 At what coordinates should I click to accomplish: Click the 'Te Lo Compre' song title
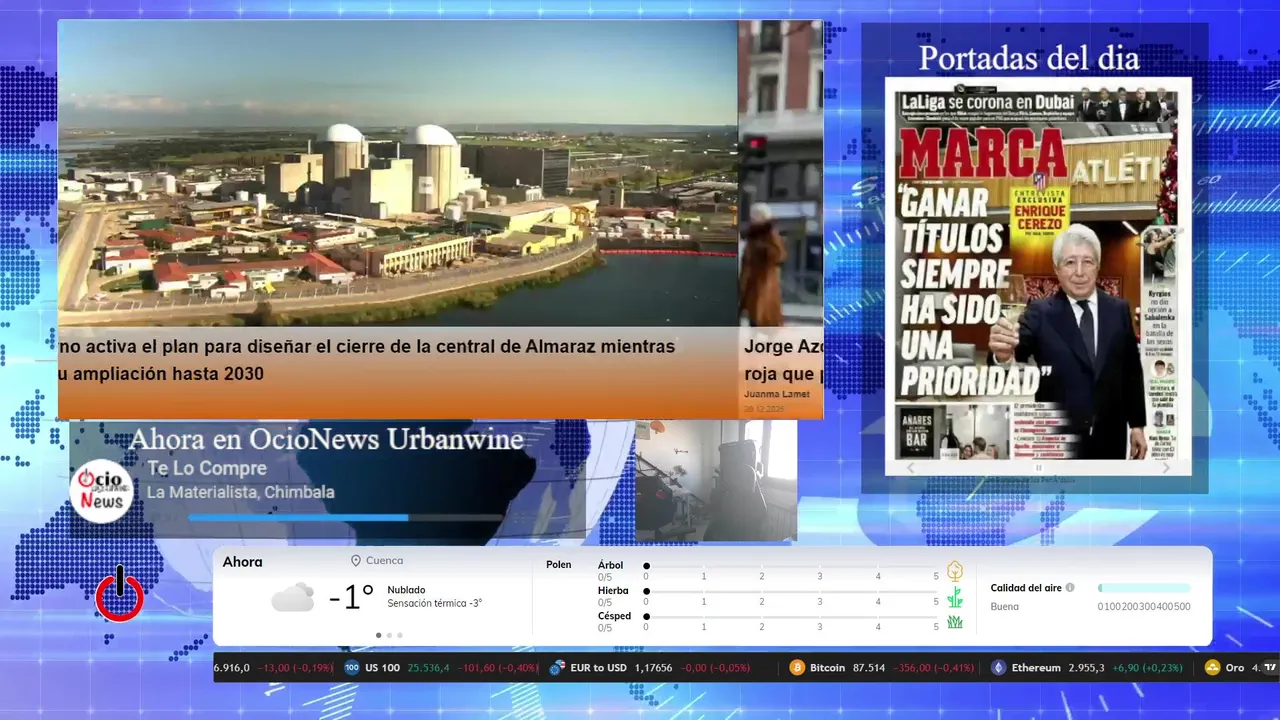click(x=207, y=468)
